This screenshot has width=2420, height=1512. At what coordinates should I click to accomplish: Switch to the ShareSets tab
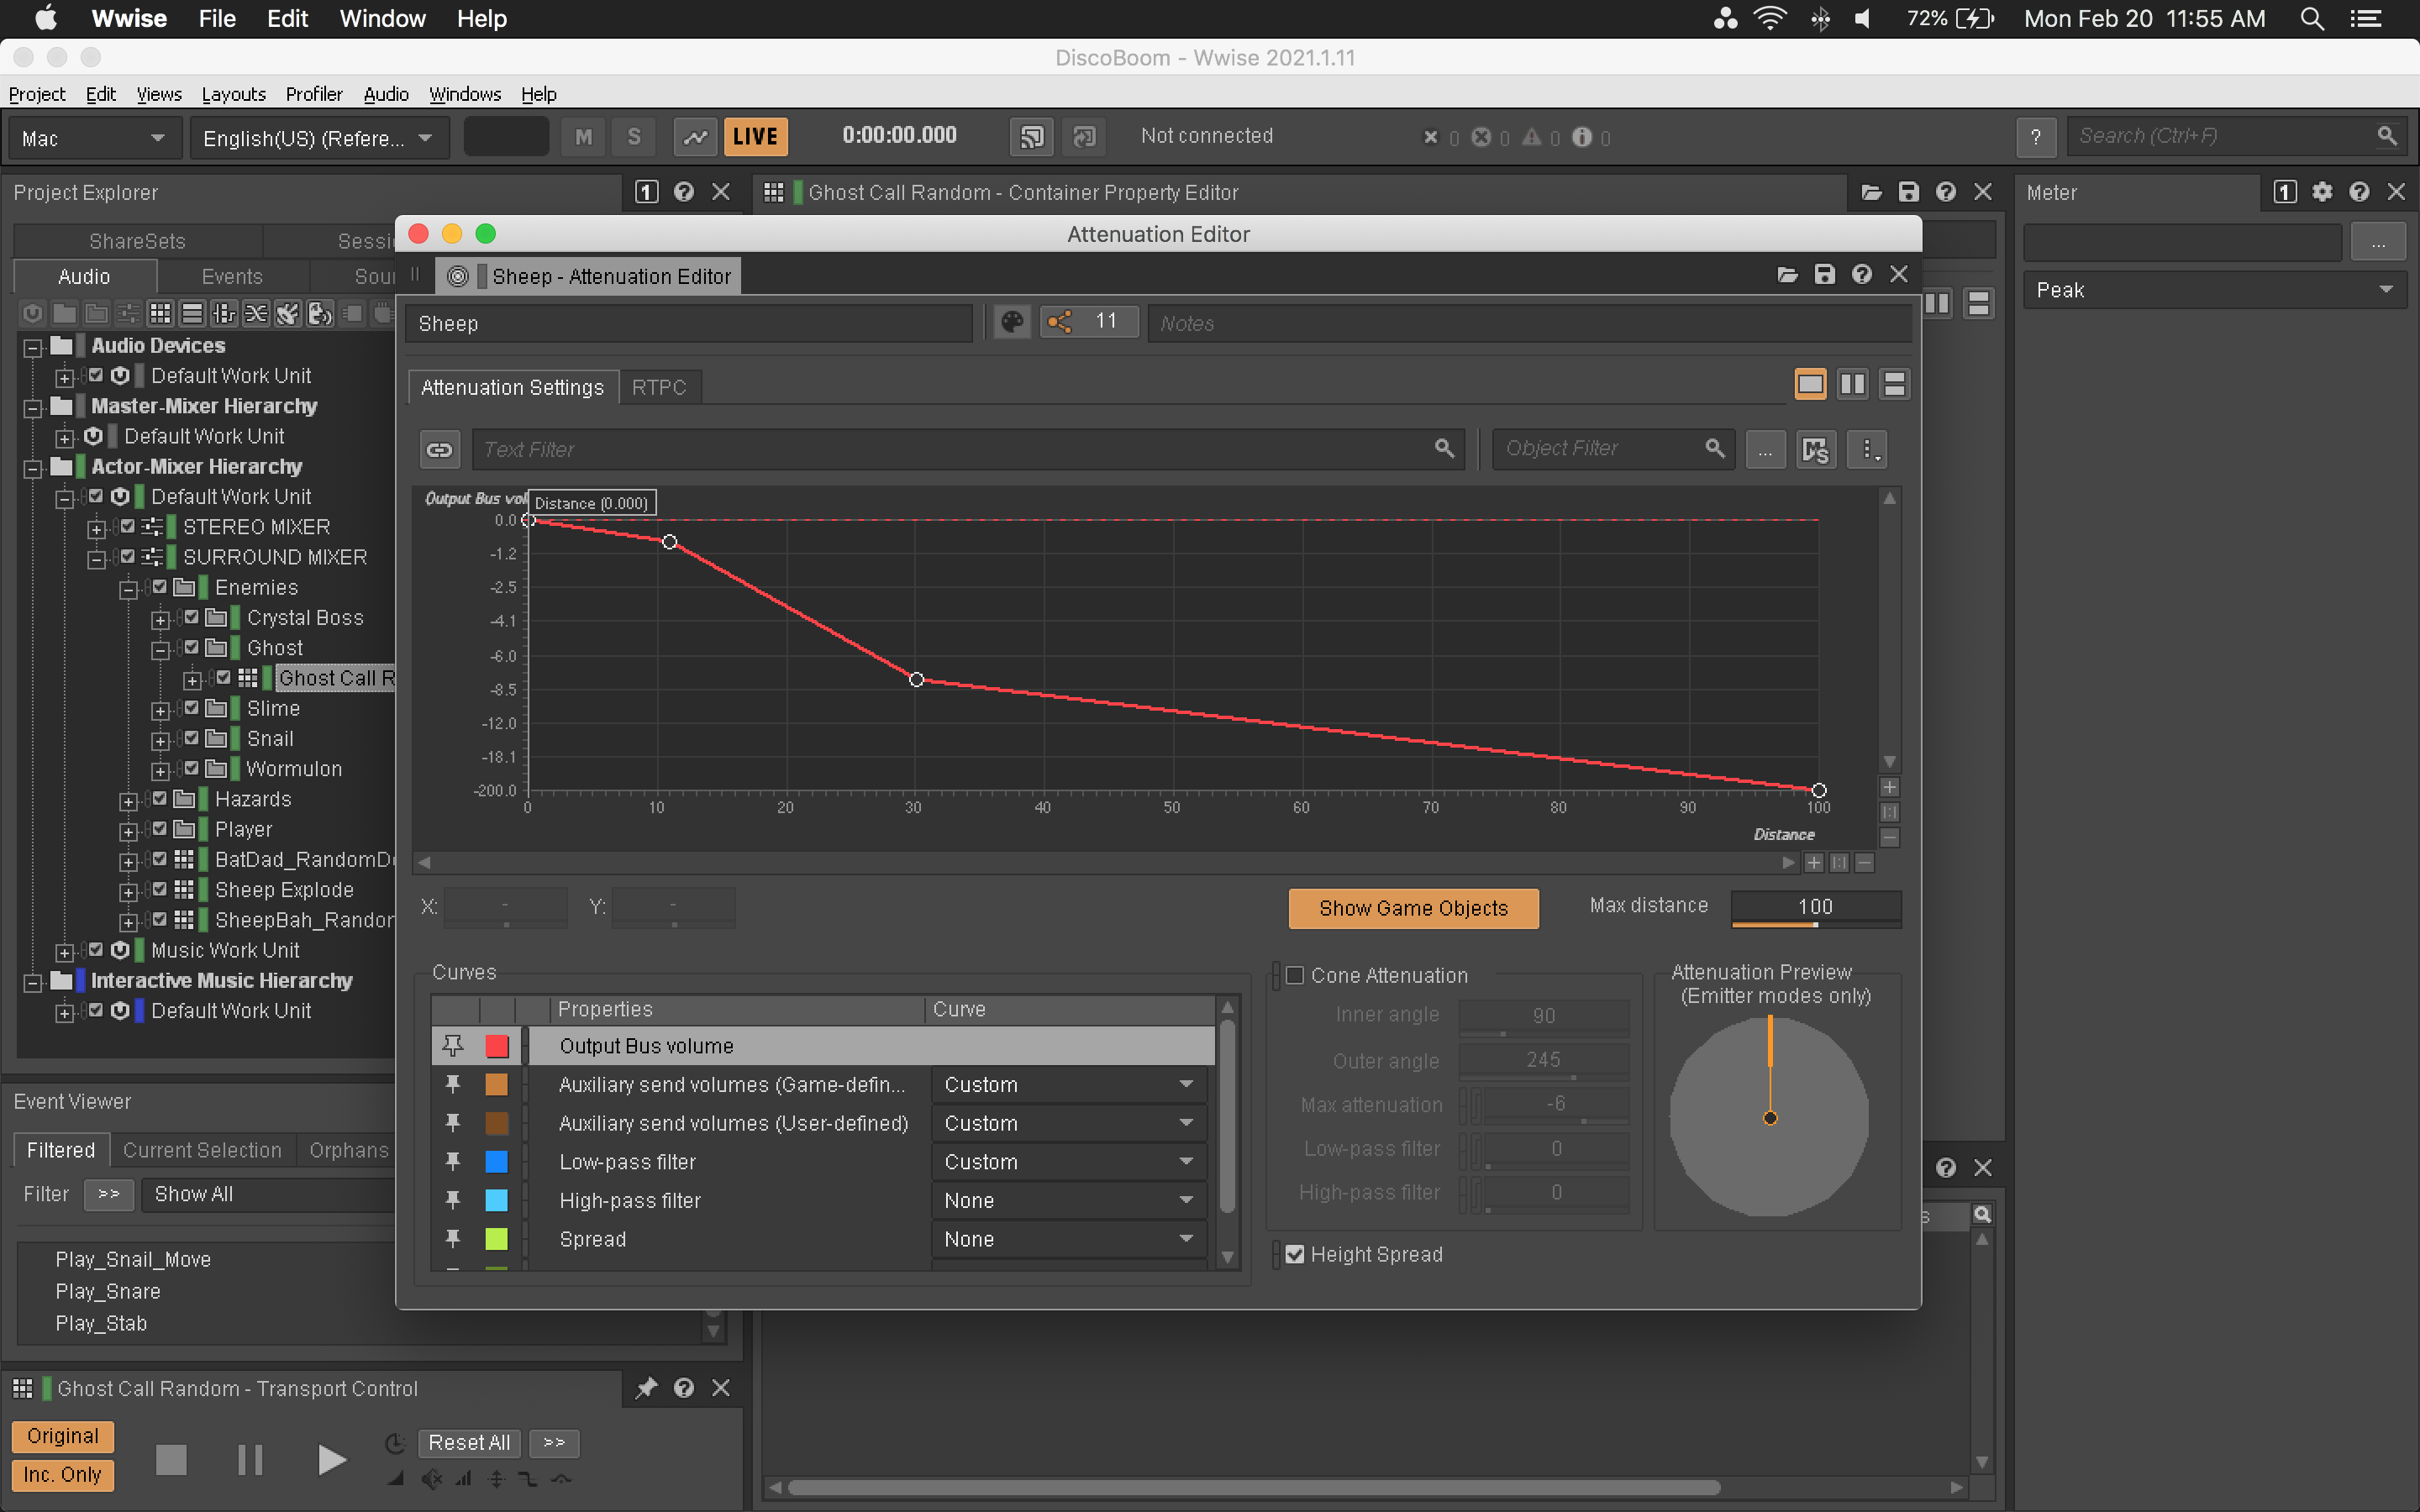[137, 241]
